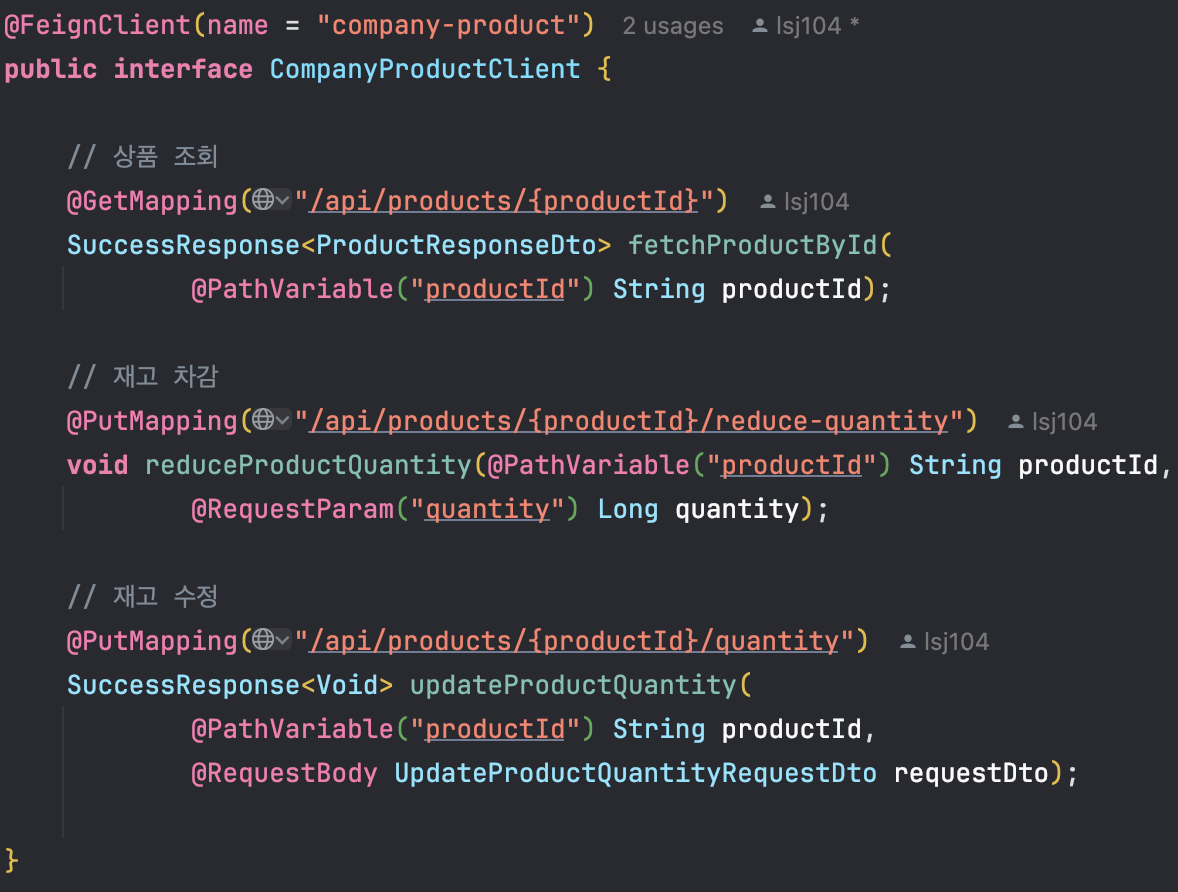Click the globe icon beside the GetMapping URL

[x=262, y=201]
